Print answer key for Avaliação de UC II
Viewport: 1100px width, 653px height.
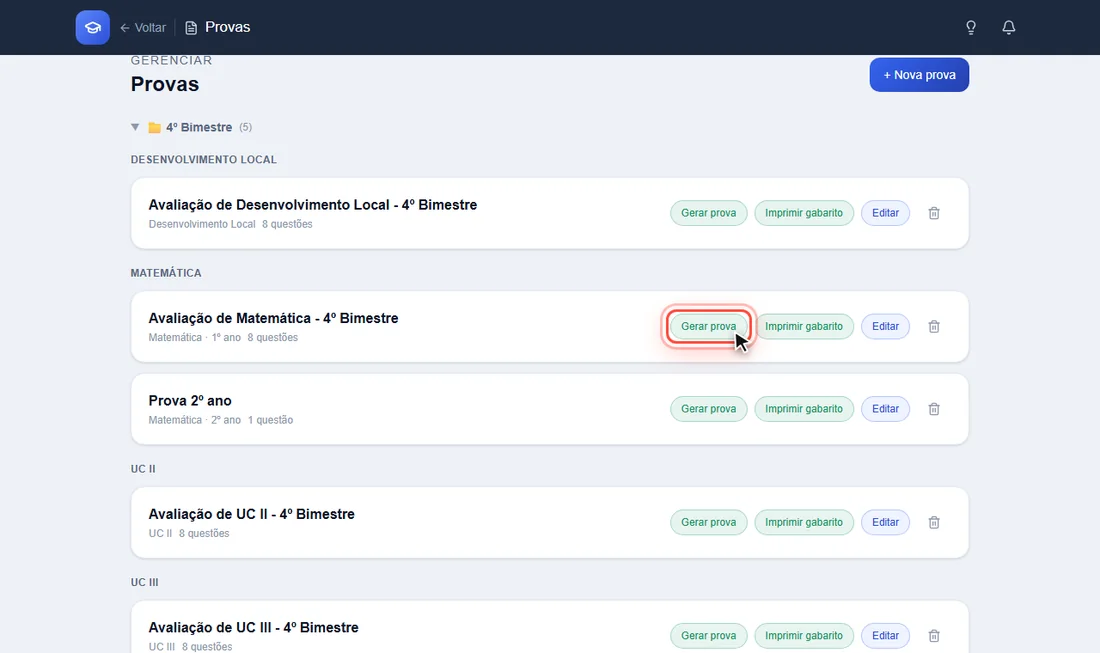804,523
